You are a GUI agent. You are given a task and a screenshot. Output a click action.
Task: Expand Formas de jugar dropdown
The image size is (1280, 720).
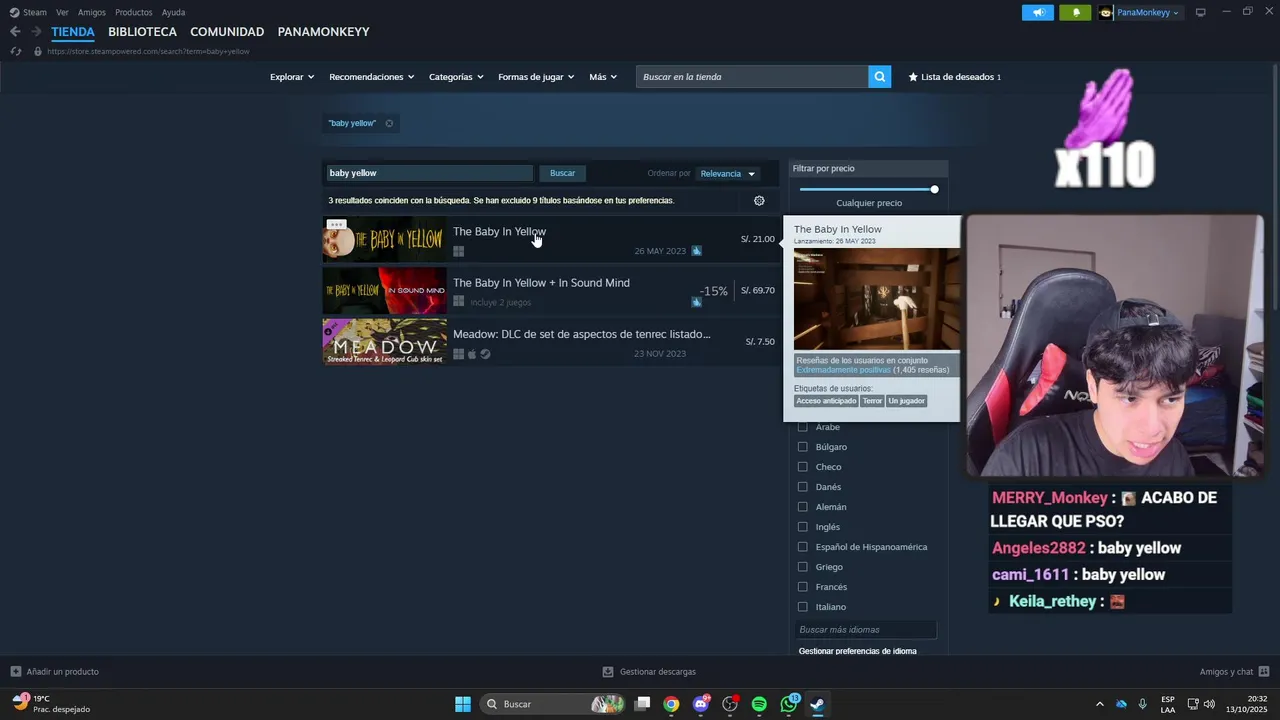(x=536, y=77)
